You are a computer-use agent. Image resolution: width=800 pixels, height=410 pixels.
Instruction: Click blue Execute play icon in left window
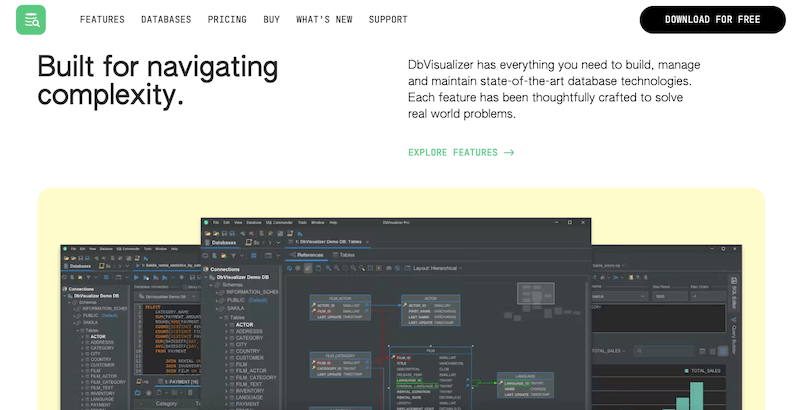(x=136, y=277)
